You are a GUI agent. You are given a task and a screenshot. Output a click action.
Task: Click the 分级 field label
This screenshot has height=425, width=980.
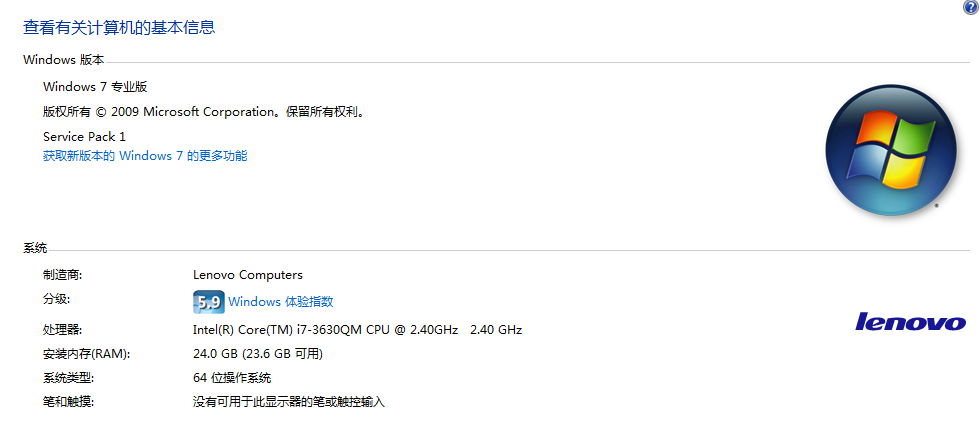coord(56,299)
